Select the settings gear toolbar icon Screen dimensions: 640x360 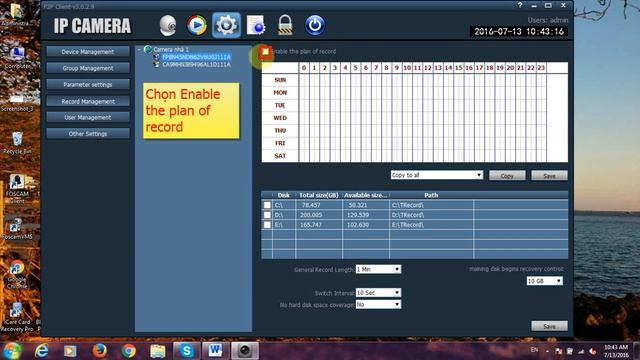[x=226, y=25]
